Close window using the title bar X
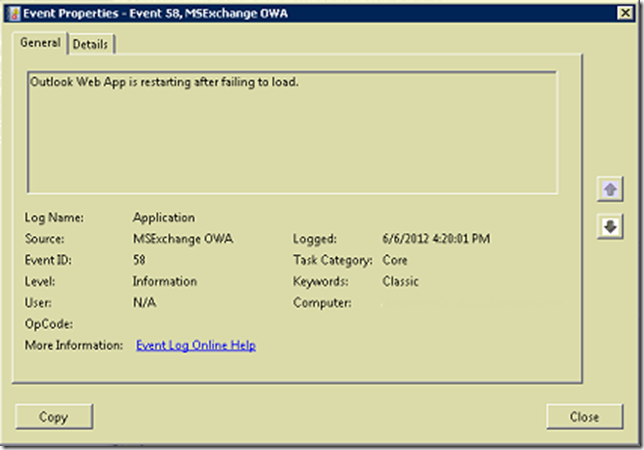This screenshot has width=644, height=450. click(x=625, y=13)
